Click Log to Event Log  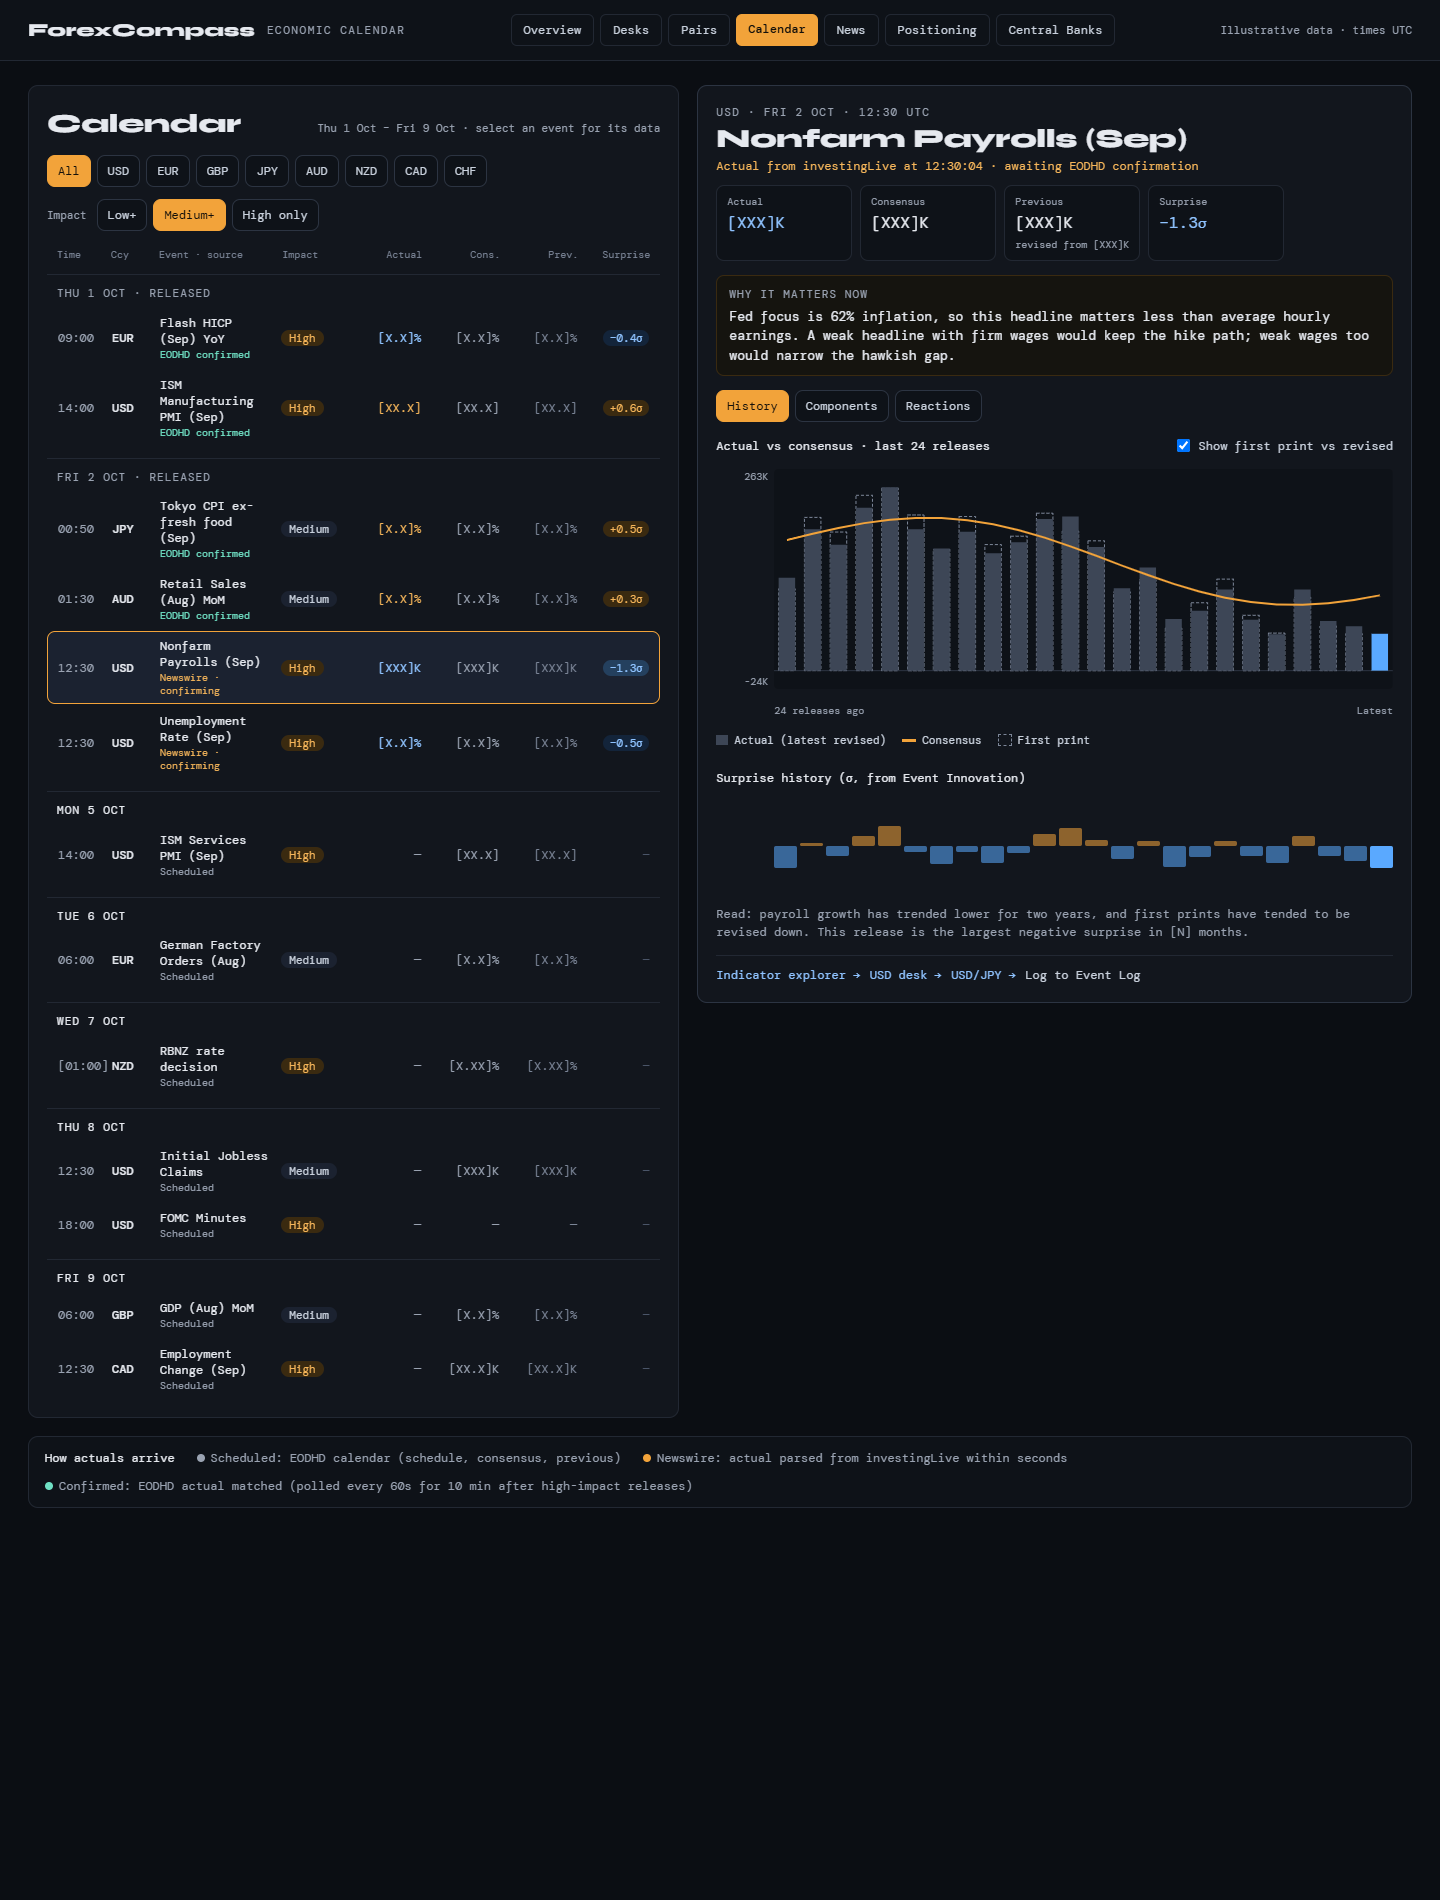[1083, 975]
